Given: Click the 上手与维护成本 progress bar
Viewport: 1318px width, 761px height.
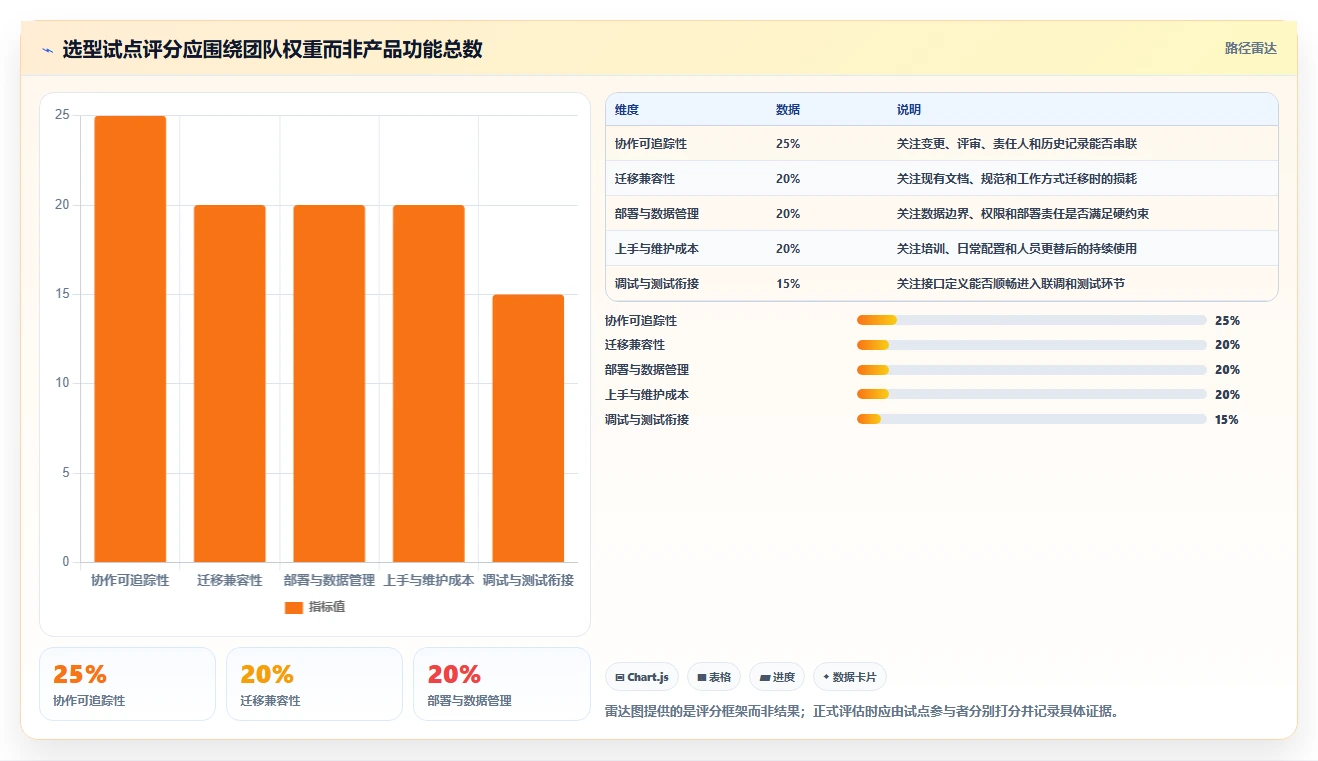Looking at the screenshot, I should click(x=1031, y=395).
